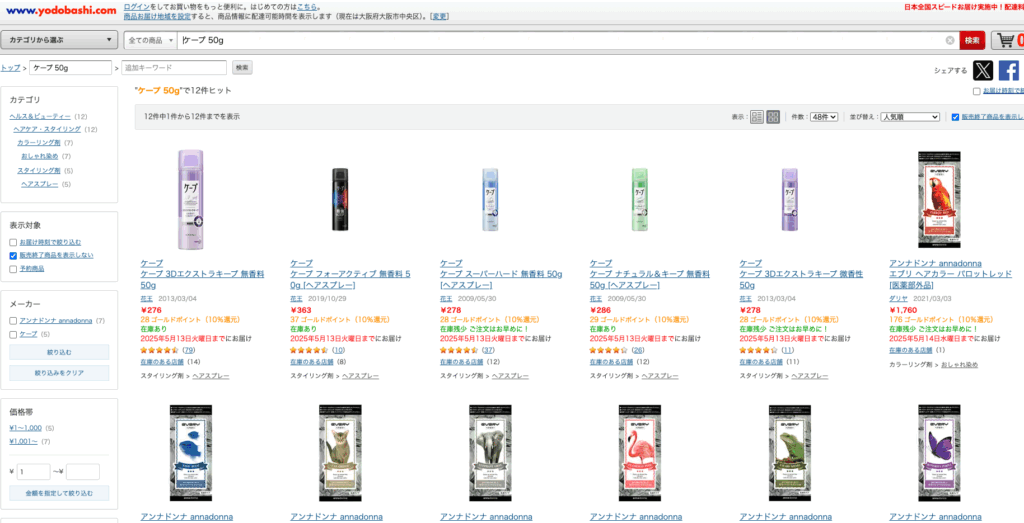The width and height of the screenshot is (1024, 523).
Task: Click the red 検索 search button
Action: [972, 40]
